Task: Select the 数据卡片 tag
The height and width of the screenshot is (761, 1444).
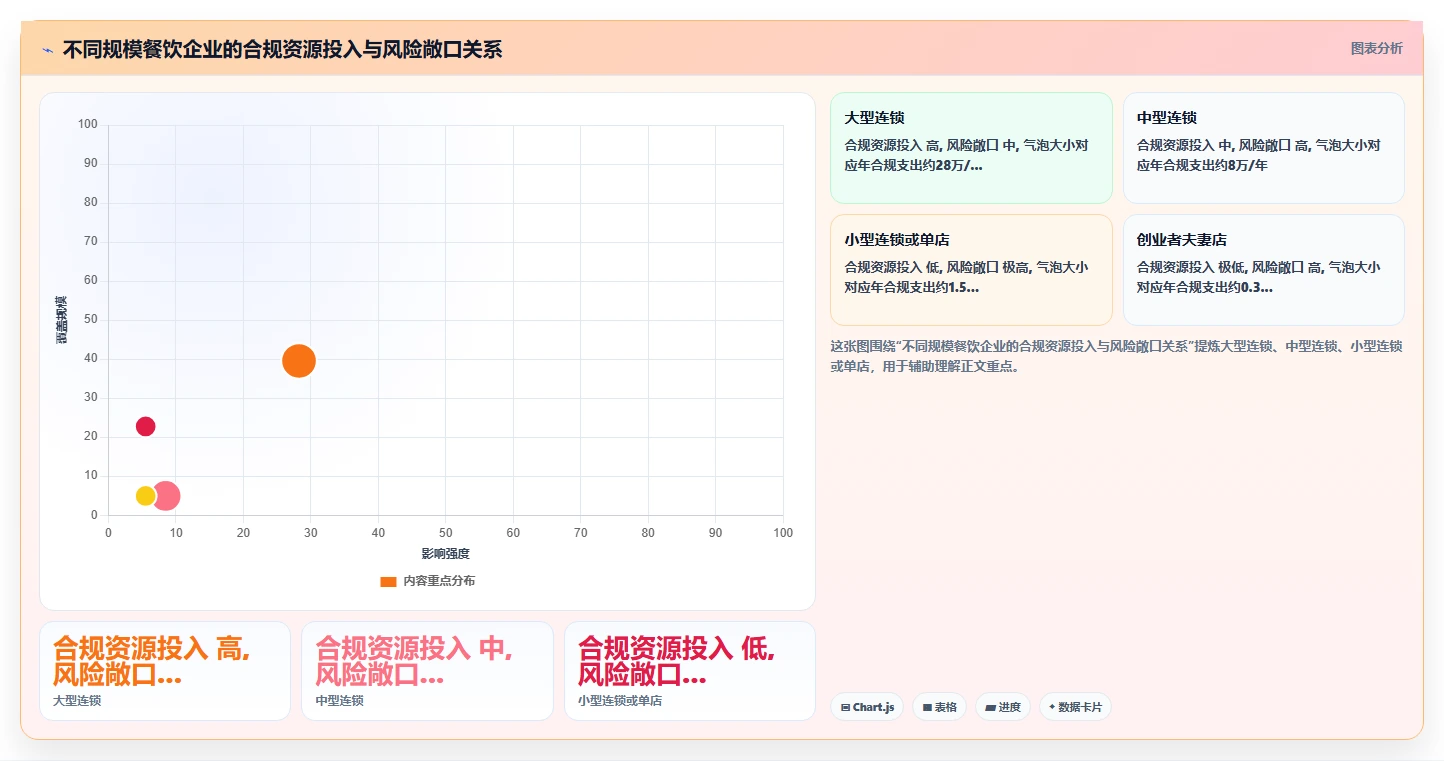Action: [x=1075, y=707]
